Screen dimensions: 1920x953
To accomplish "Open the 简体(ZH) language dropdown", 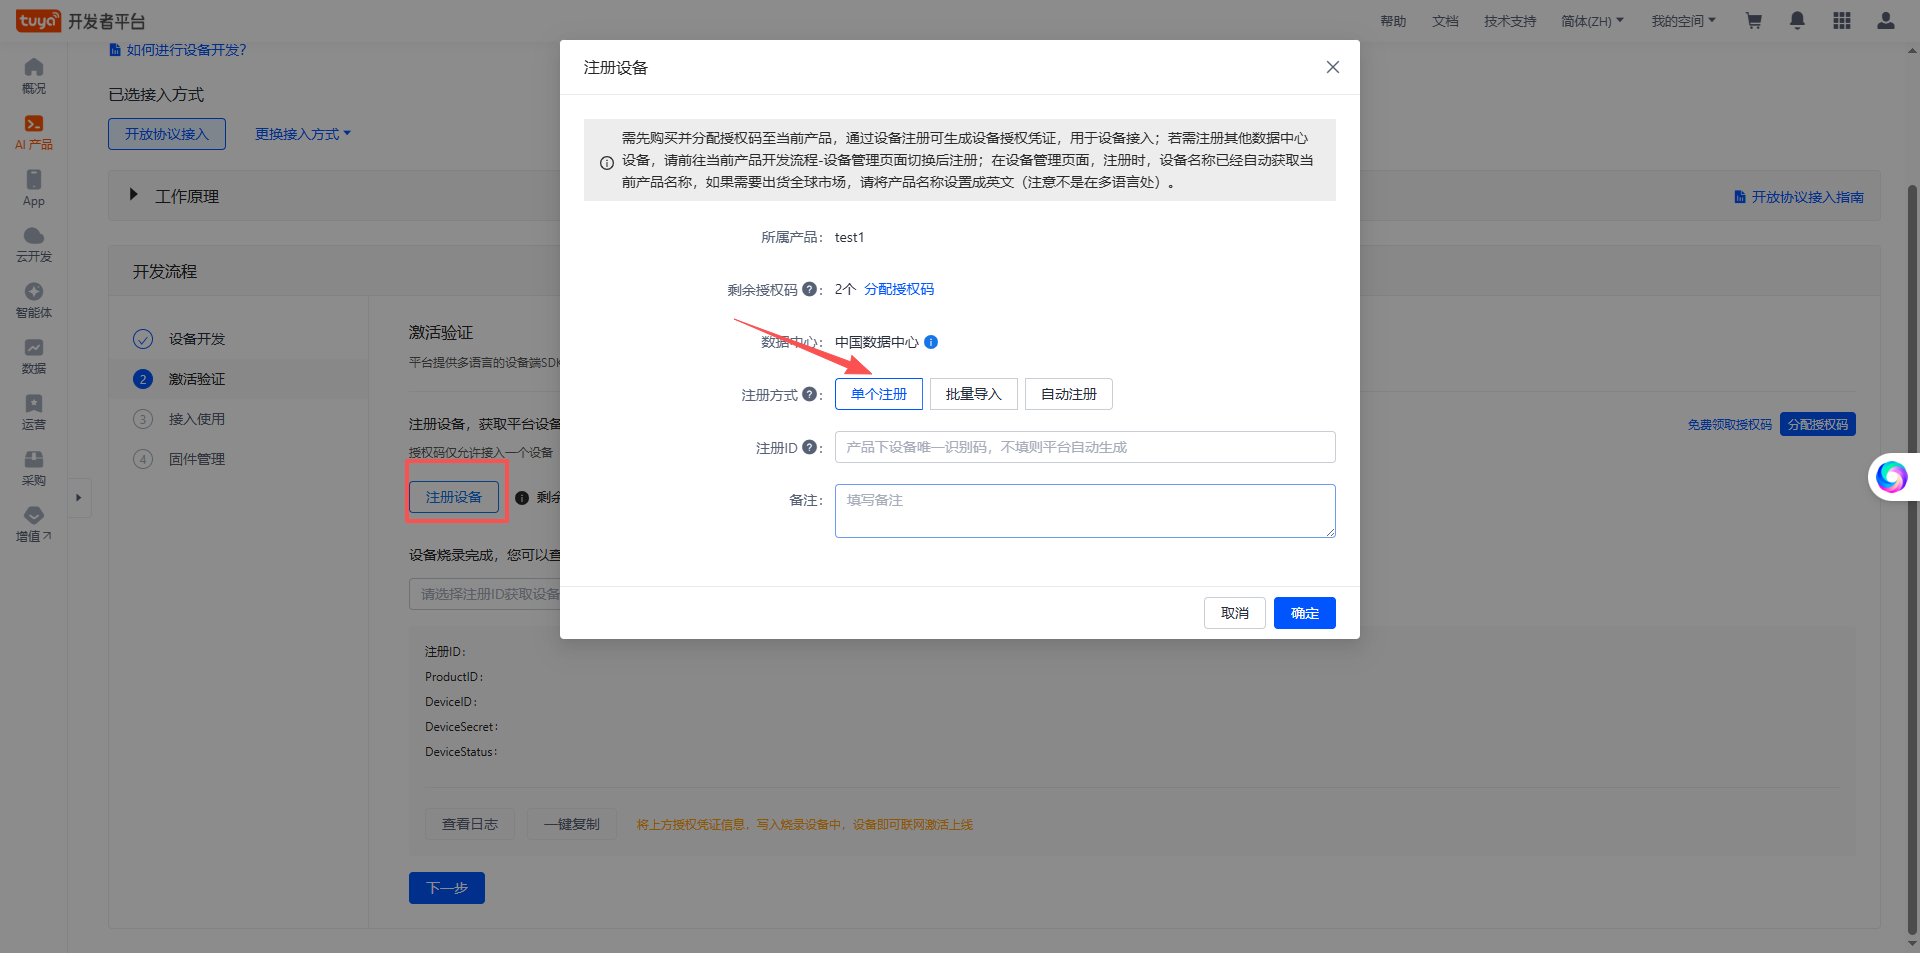I will 1592,21.
